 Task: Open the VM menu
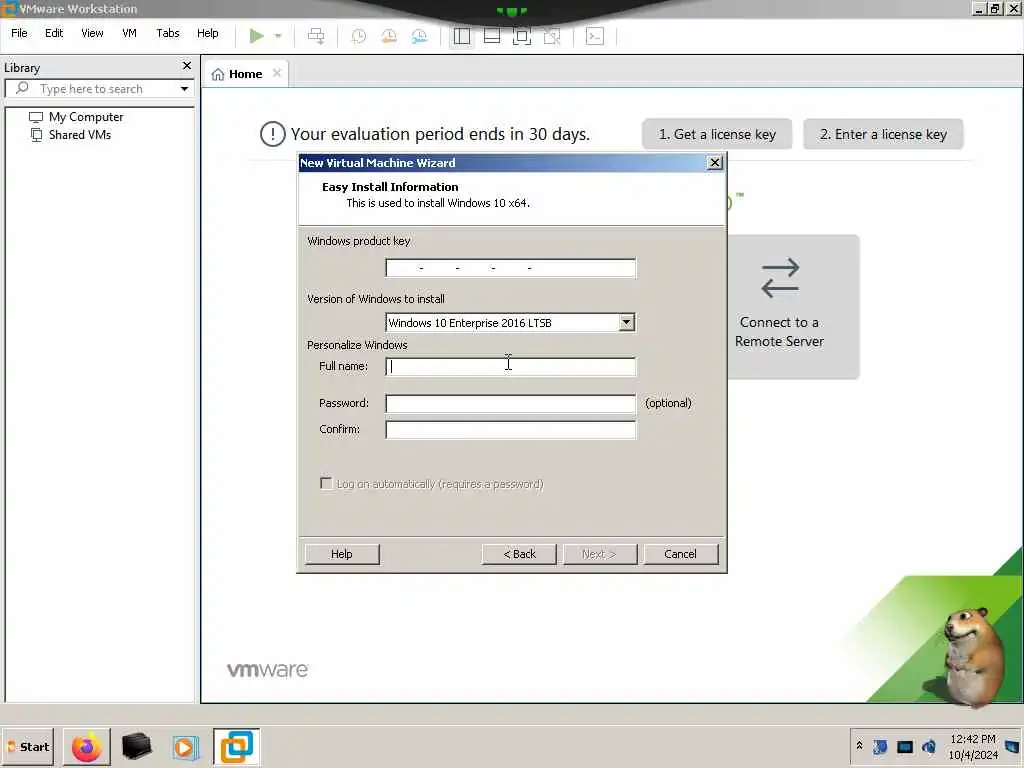point(129,33)
